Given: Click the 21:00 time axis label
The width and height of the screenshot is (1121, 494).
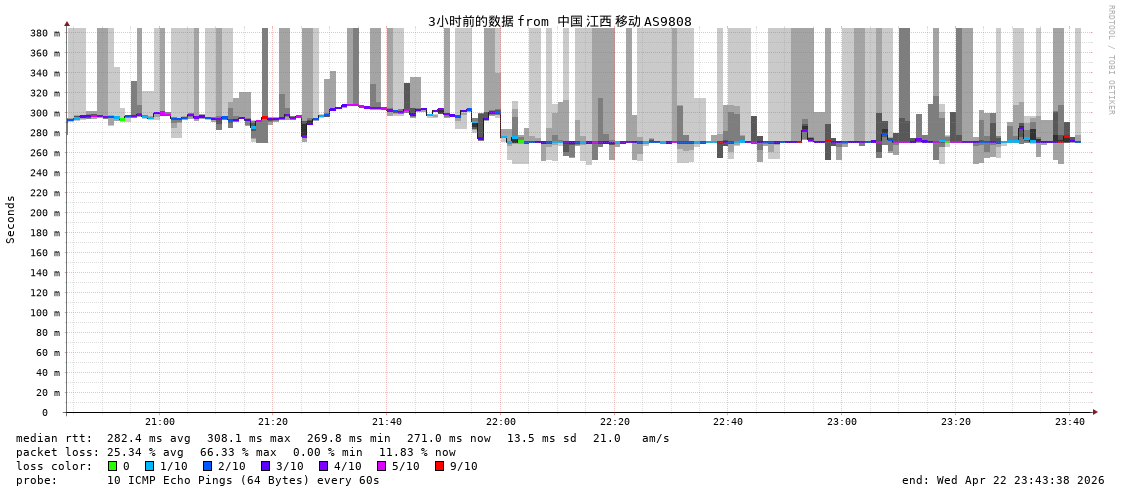Looking at the screenshot, I should 160,422.
